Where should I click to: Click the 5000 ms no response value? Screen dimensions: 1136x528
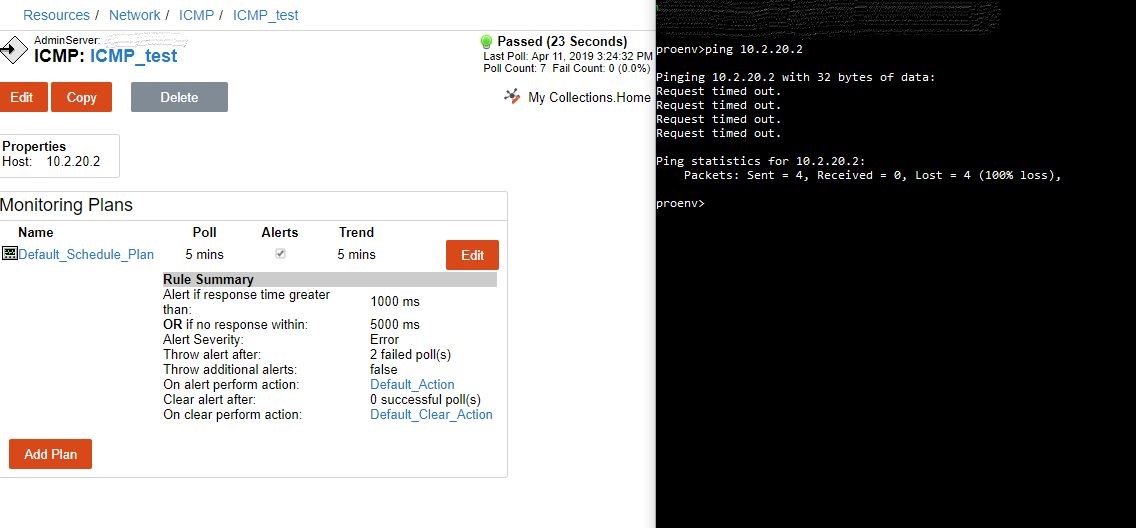point(395,324)
